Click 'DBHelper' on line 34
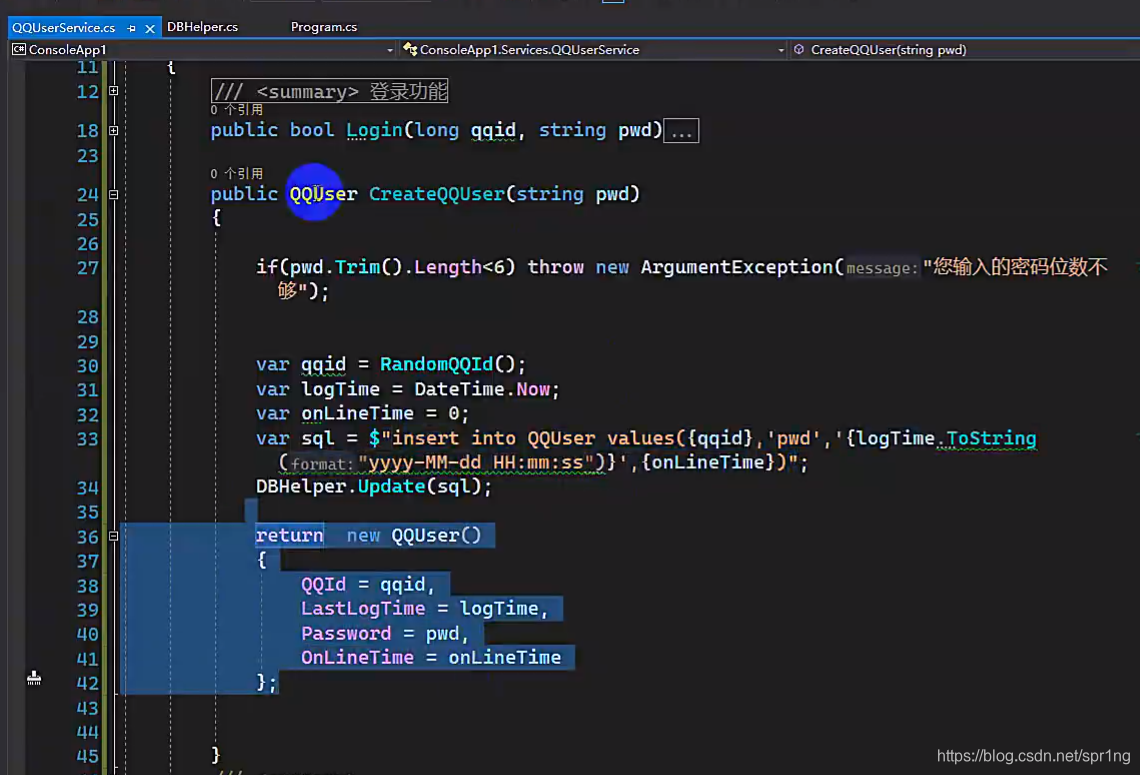The width and height of the screenshot is (1140, 775). coord(301,486)
